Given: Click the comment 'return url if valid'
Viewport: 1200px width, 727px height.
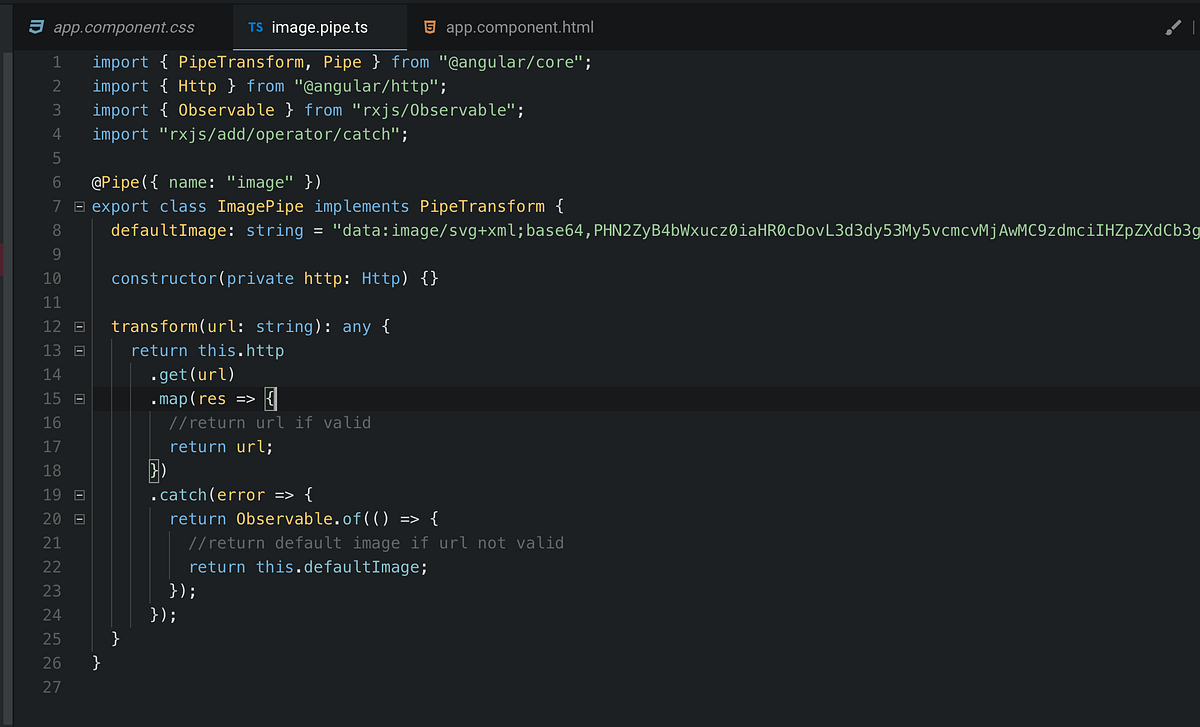Looking at the screenshot, I should coord(270,422).
